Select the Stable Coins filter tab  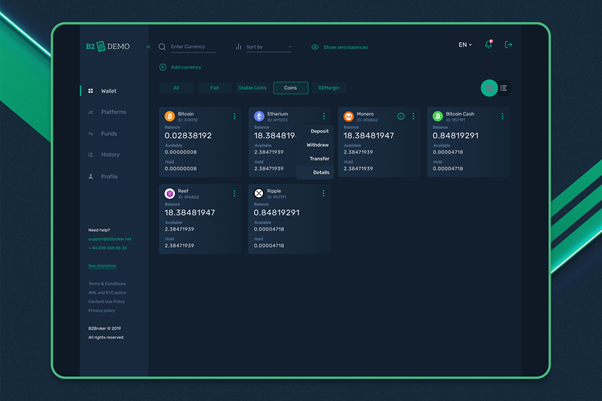(252, 88)
